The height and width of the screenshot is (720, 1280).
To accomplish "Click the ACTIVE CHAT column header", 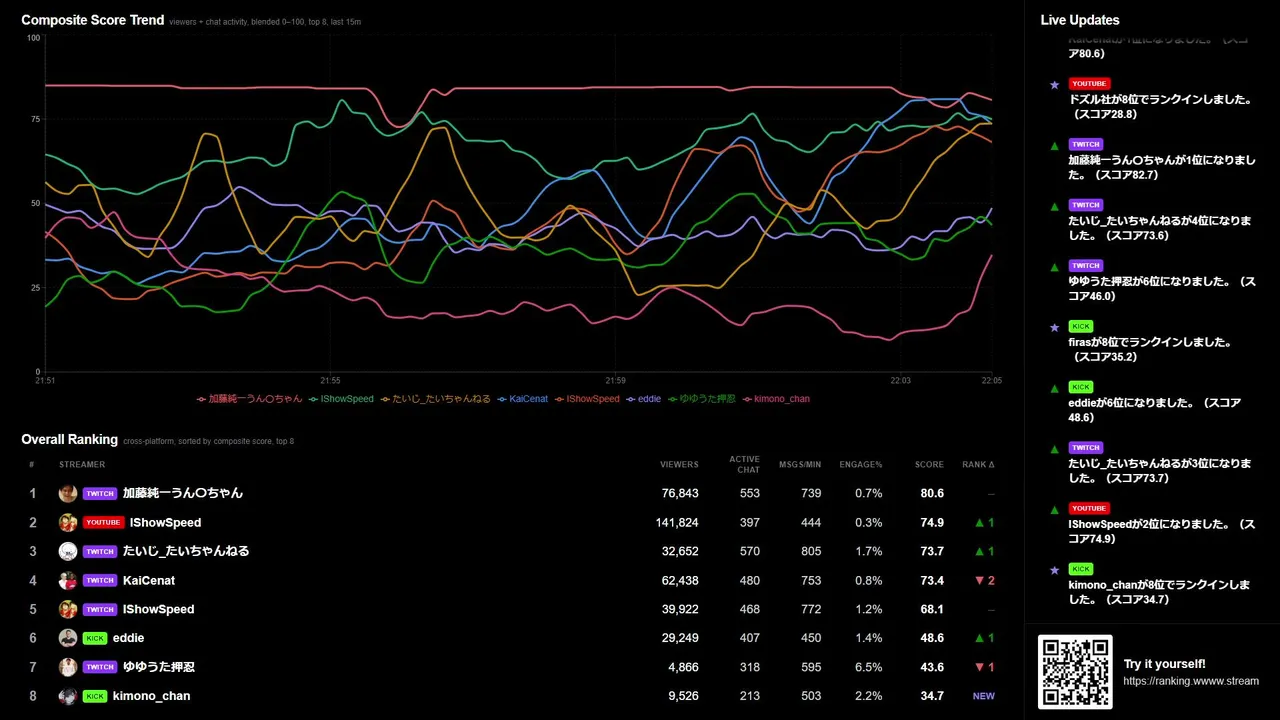I will pos(744,465).
